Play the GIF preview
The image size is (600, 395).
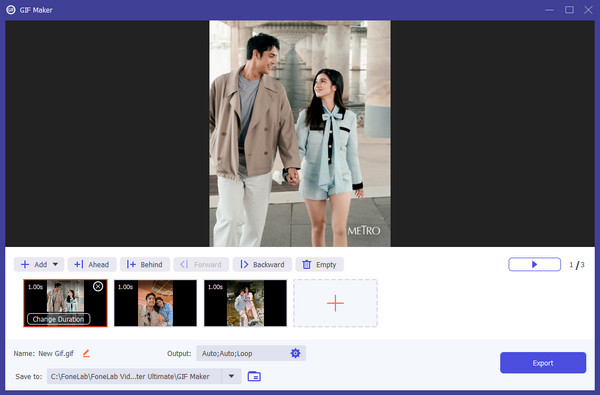[534, 264]
